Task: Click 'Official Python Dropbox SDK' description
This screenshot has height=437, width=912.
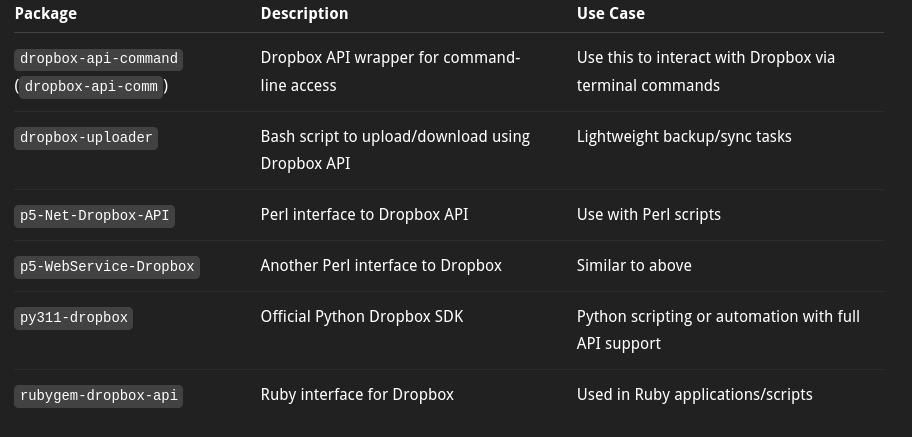Action: coord(362,317)
